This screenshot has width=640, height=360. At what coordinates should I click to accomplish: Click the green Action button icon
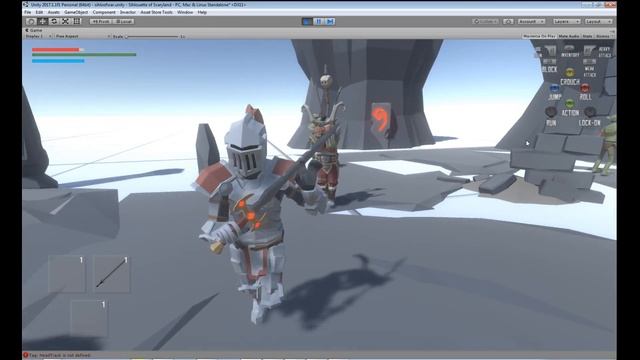pyautogui.click(x=570, y=103)
